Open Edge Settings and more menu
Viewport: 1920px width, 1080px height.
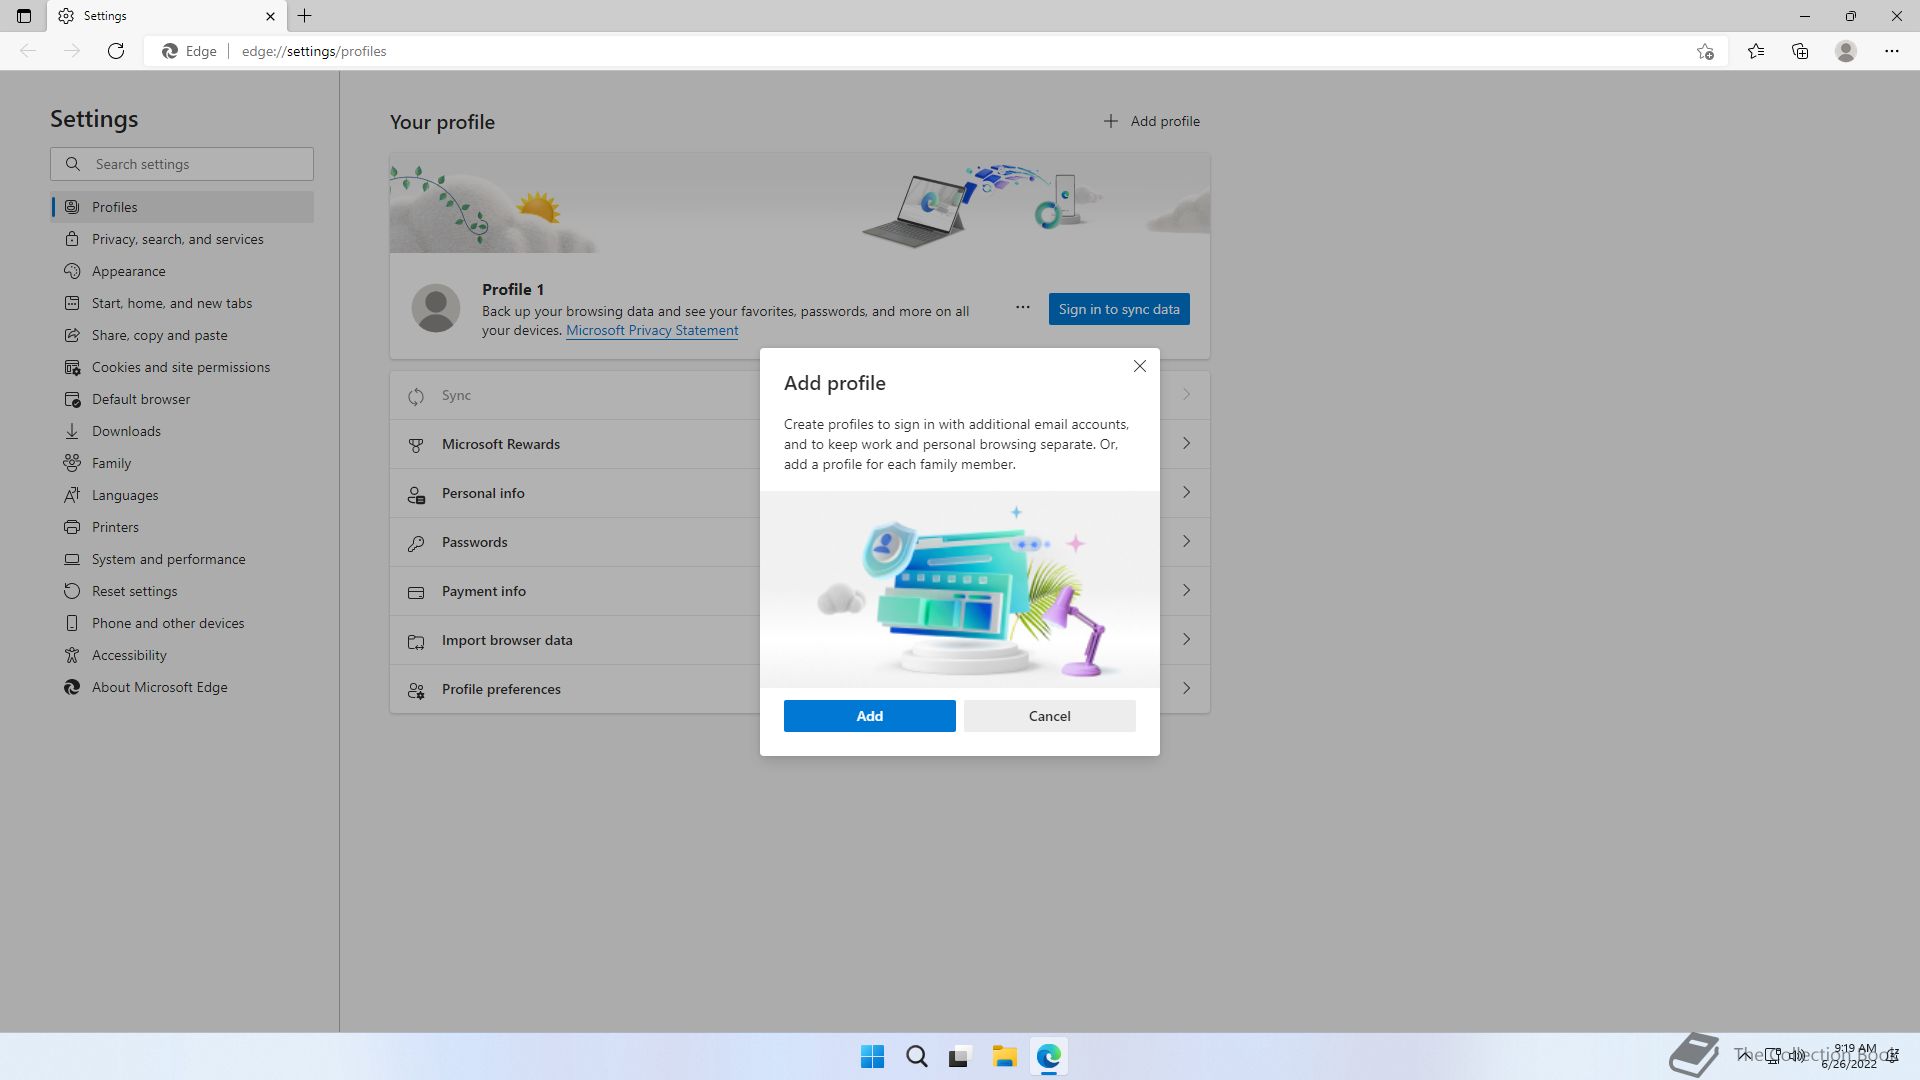click(x=1892, y=51)
